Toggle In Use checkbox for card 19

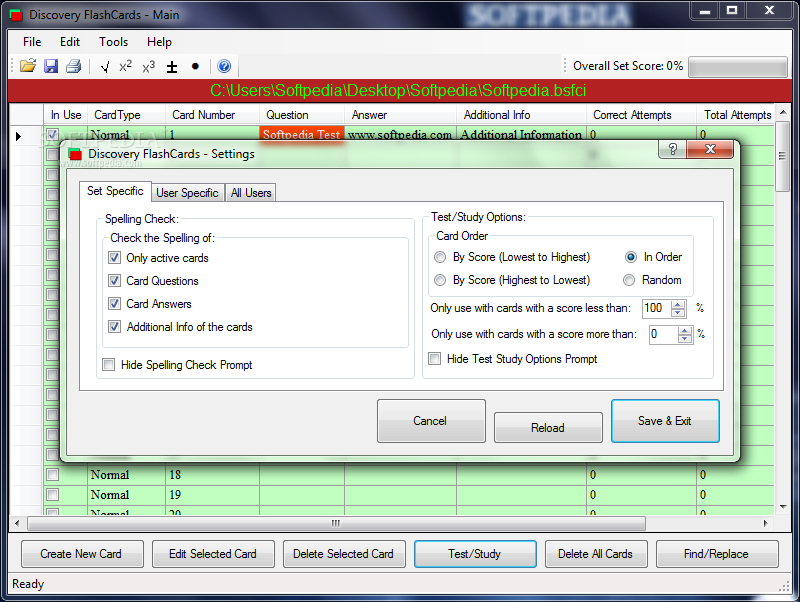coord(53,495)
